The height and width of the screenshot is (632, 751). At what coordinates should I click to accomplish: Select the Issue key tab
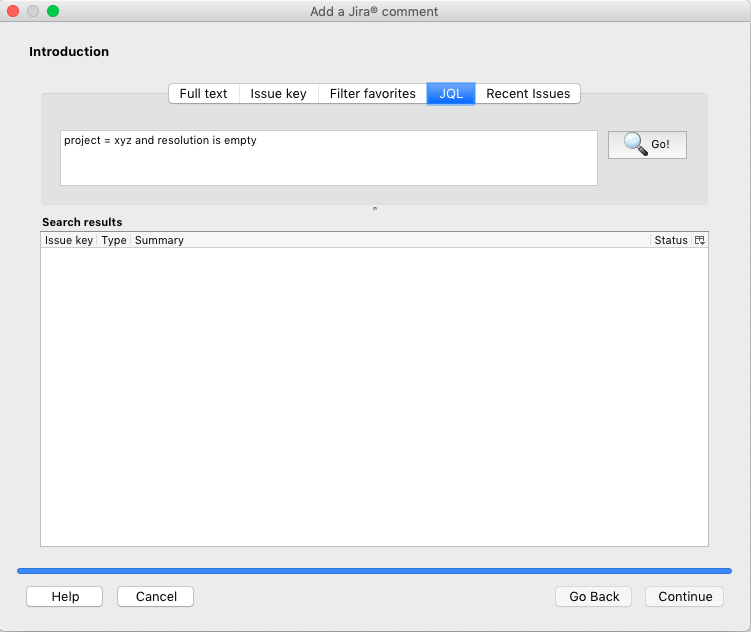coord(278,93)
